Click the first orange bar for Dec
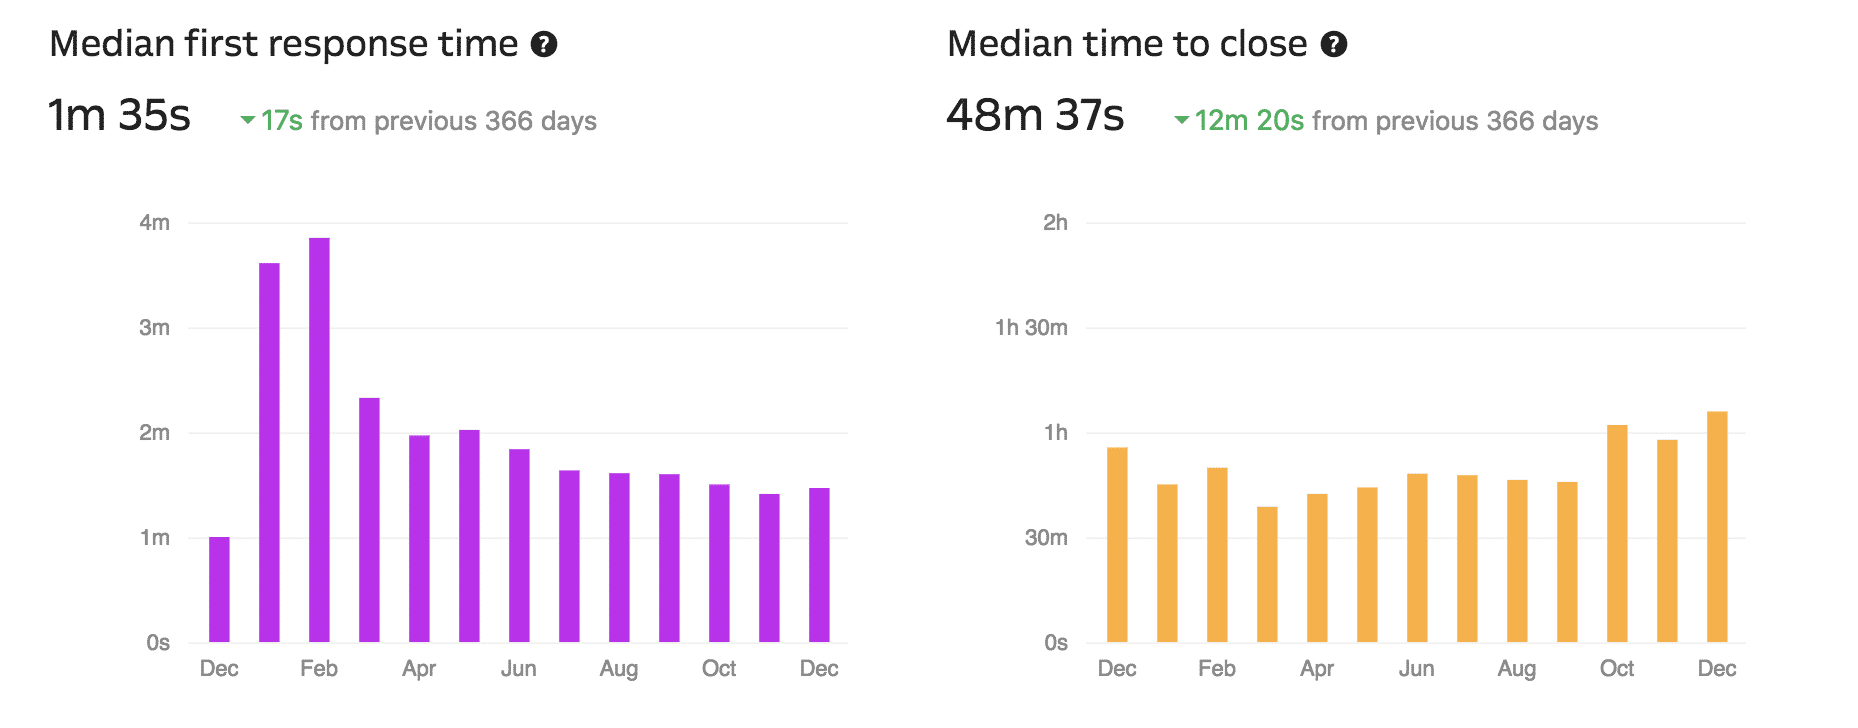Screen dimensions: 1858x728 click(x=1117, y=545)
